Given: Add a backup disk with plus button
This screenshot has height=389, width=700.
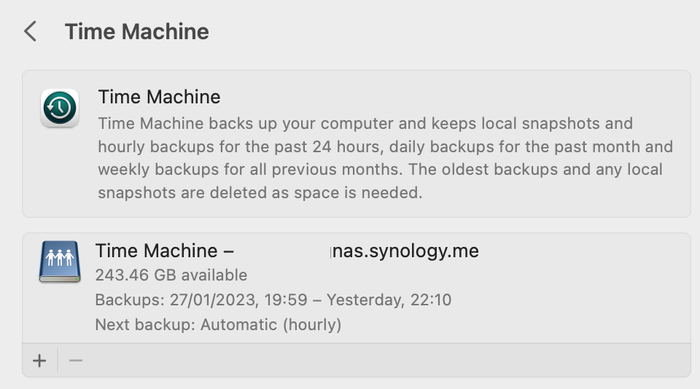Looking at the screenshot, I should pyautogui.click(x=39, y=360).
